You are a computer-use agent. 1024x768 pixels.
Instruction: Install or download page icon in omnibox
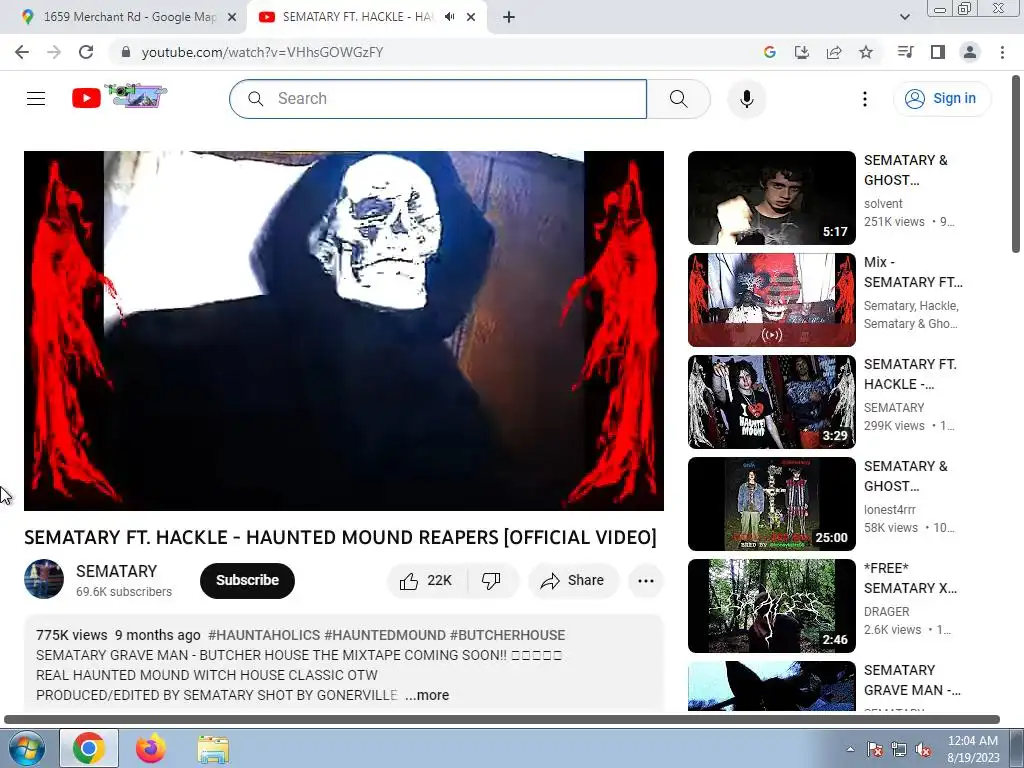[x=802, y=52]
